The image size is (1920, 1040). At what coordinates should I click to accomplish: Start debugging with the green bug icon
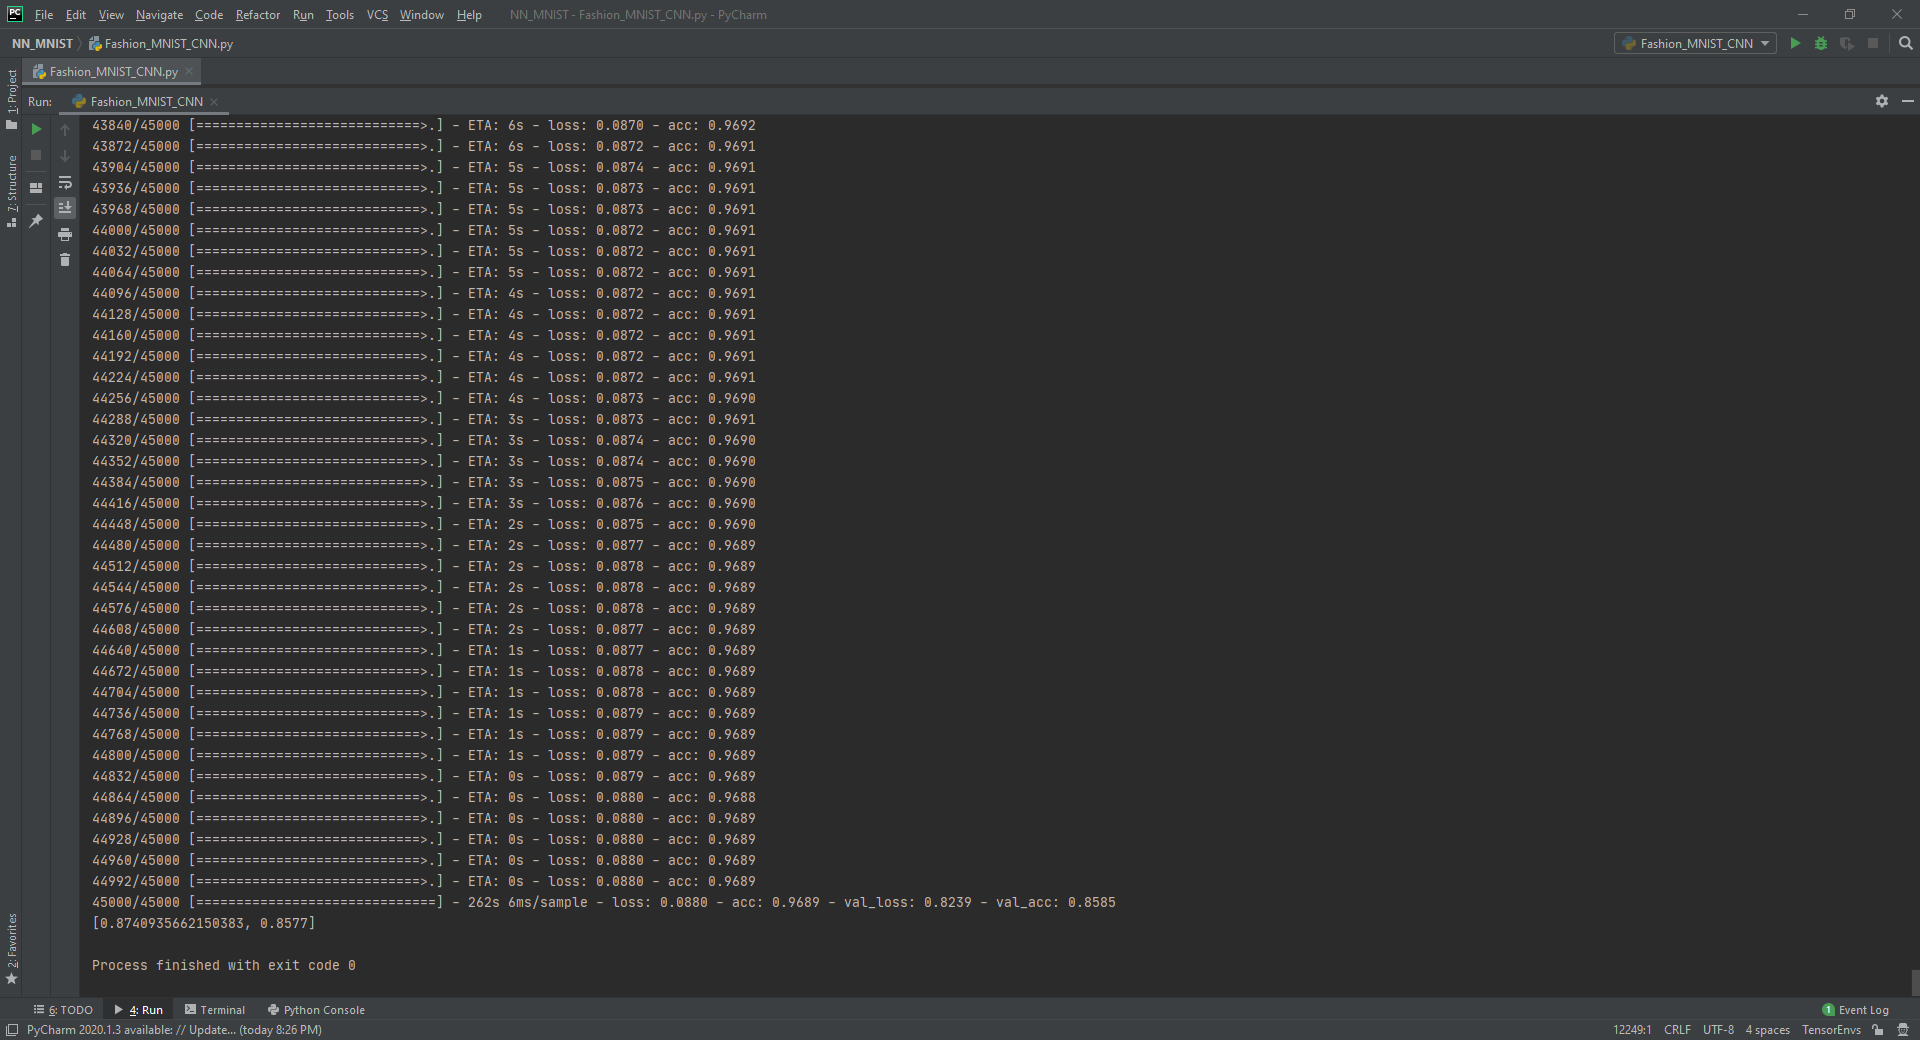point(1821,43)
